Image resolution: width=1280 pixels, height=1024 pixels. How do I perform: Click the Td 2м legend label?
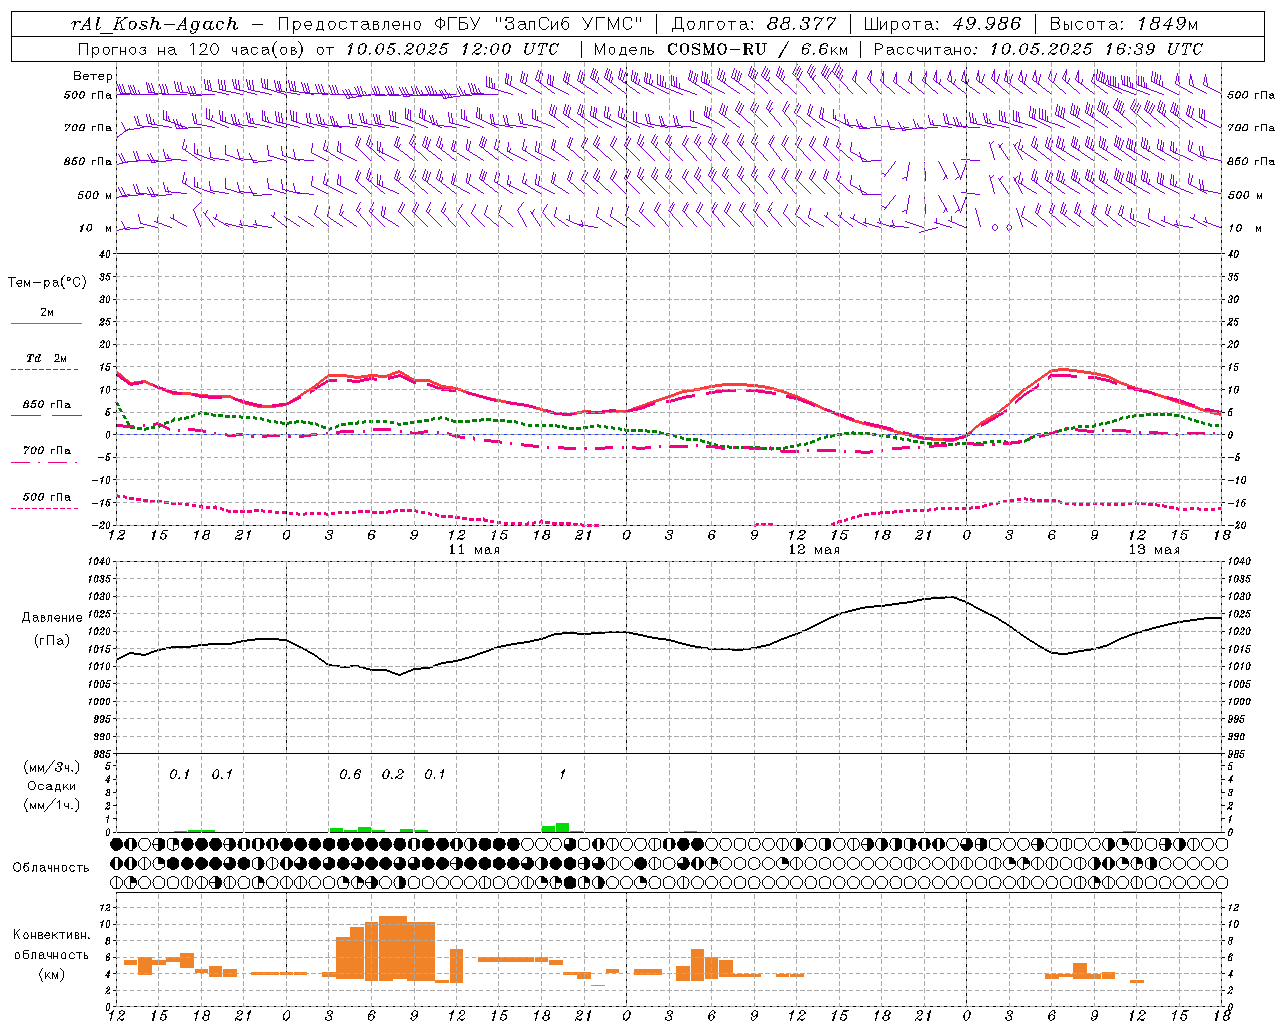[x=46, y=358]
